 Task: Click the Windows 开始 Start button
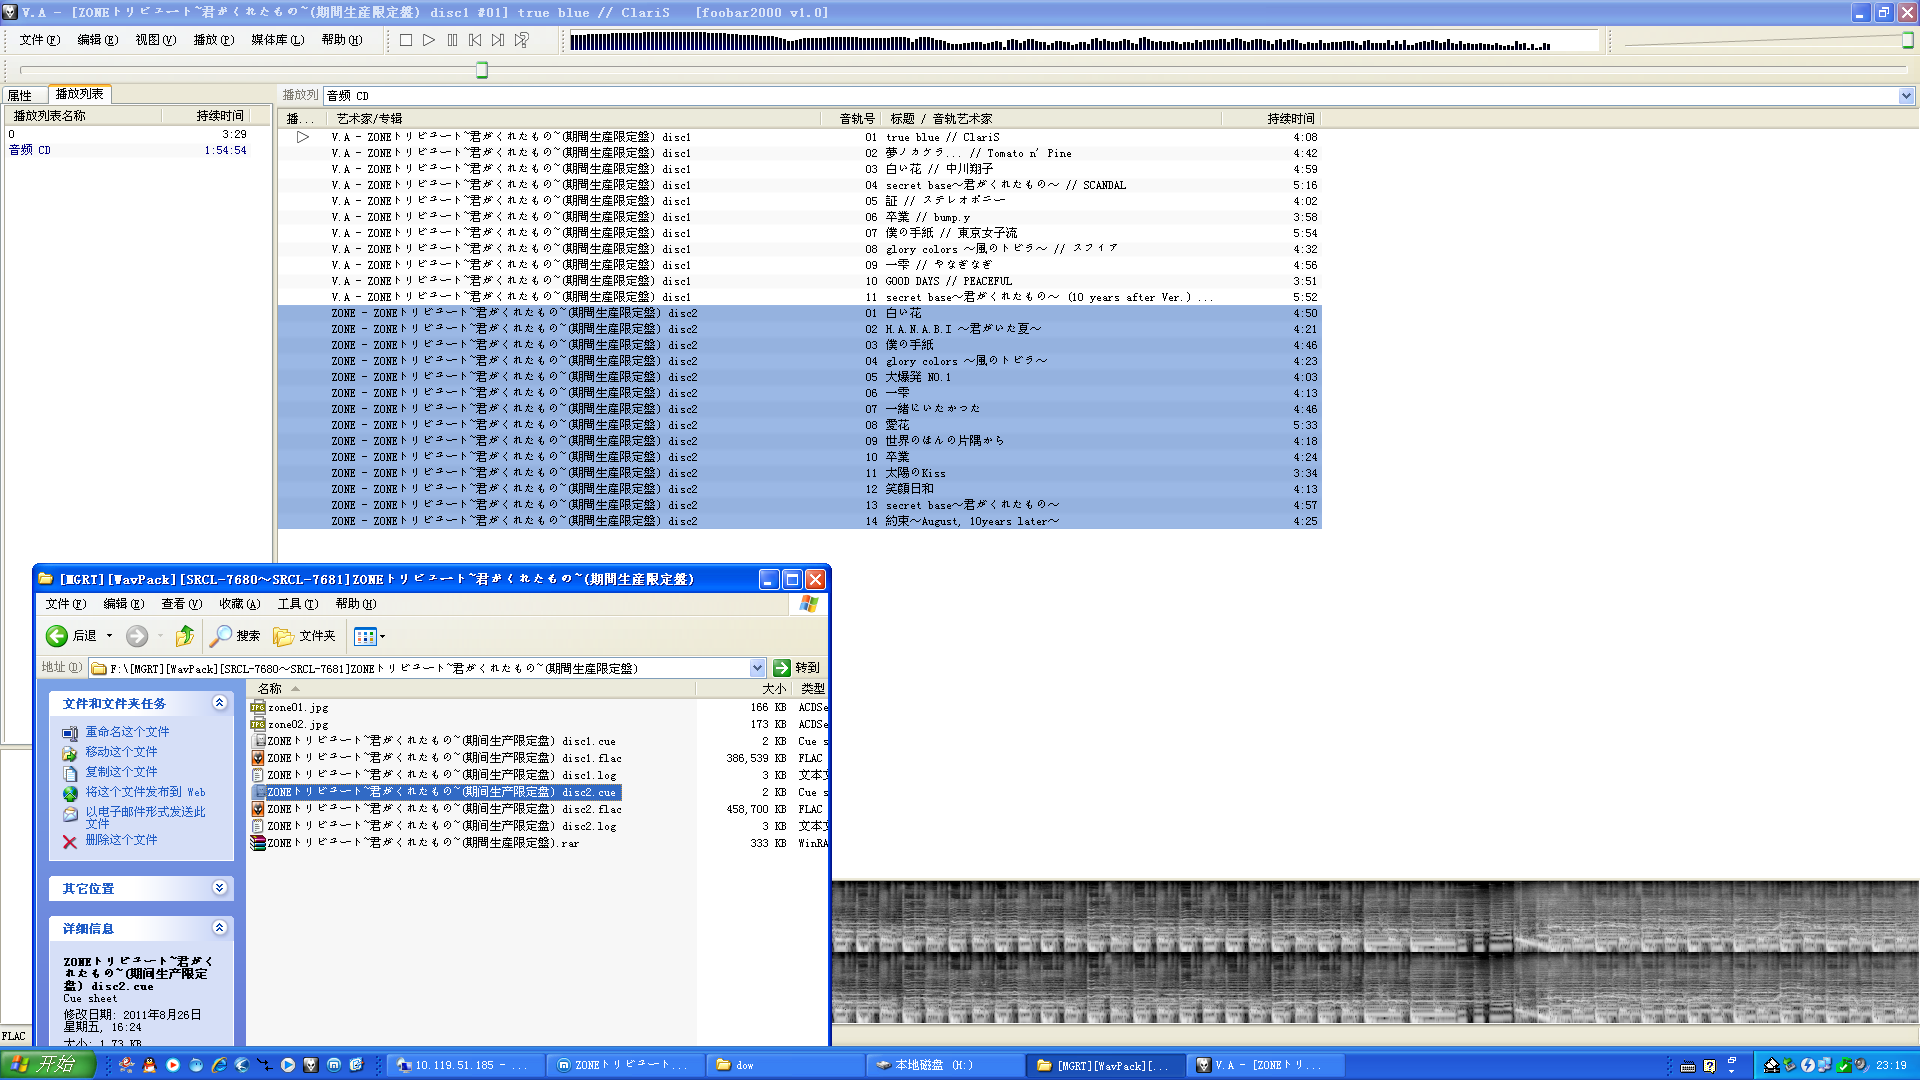pos(47,1064)
